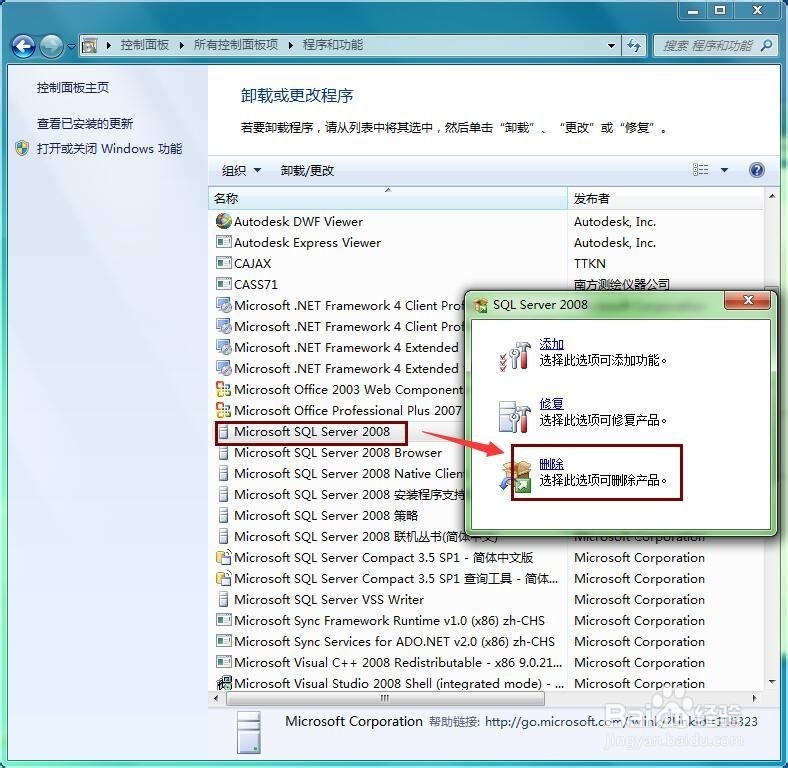This screenshot has width=788, height=768.
Task: Expand the arrow after 所有控制面板项 breadcrumb
Action: point(290,45)
